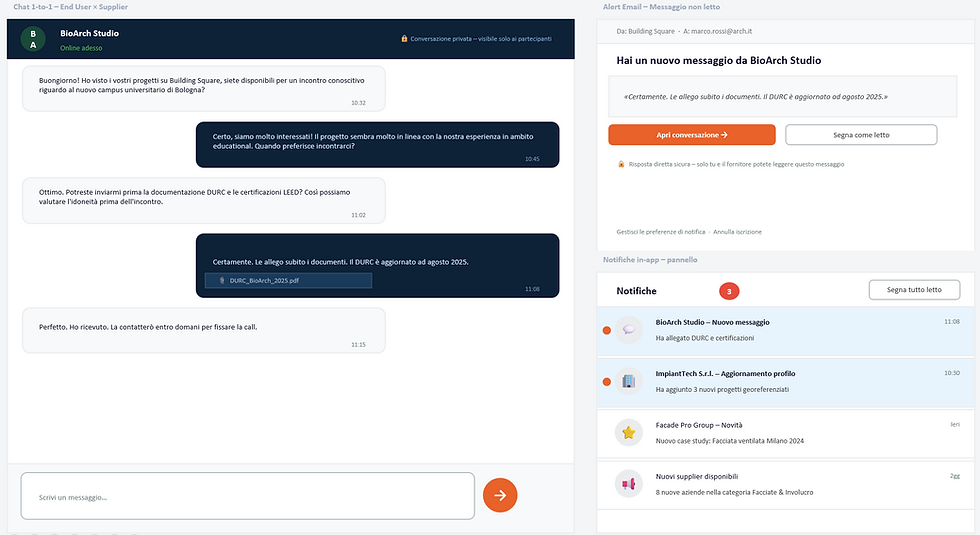Focus the Scrivi un messaggio input field

click(248, 496)
